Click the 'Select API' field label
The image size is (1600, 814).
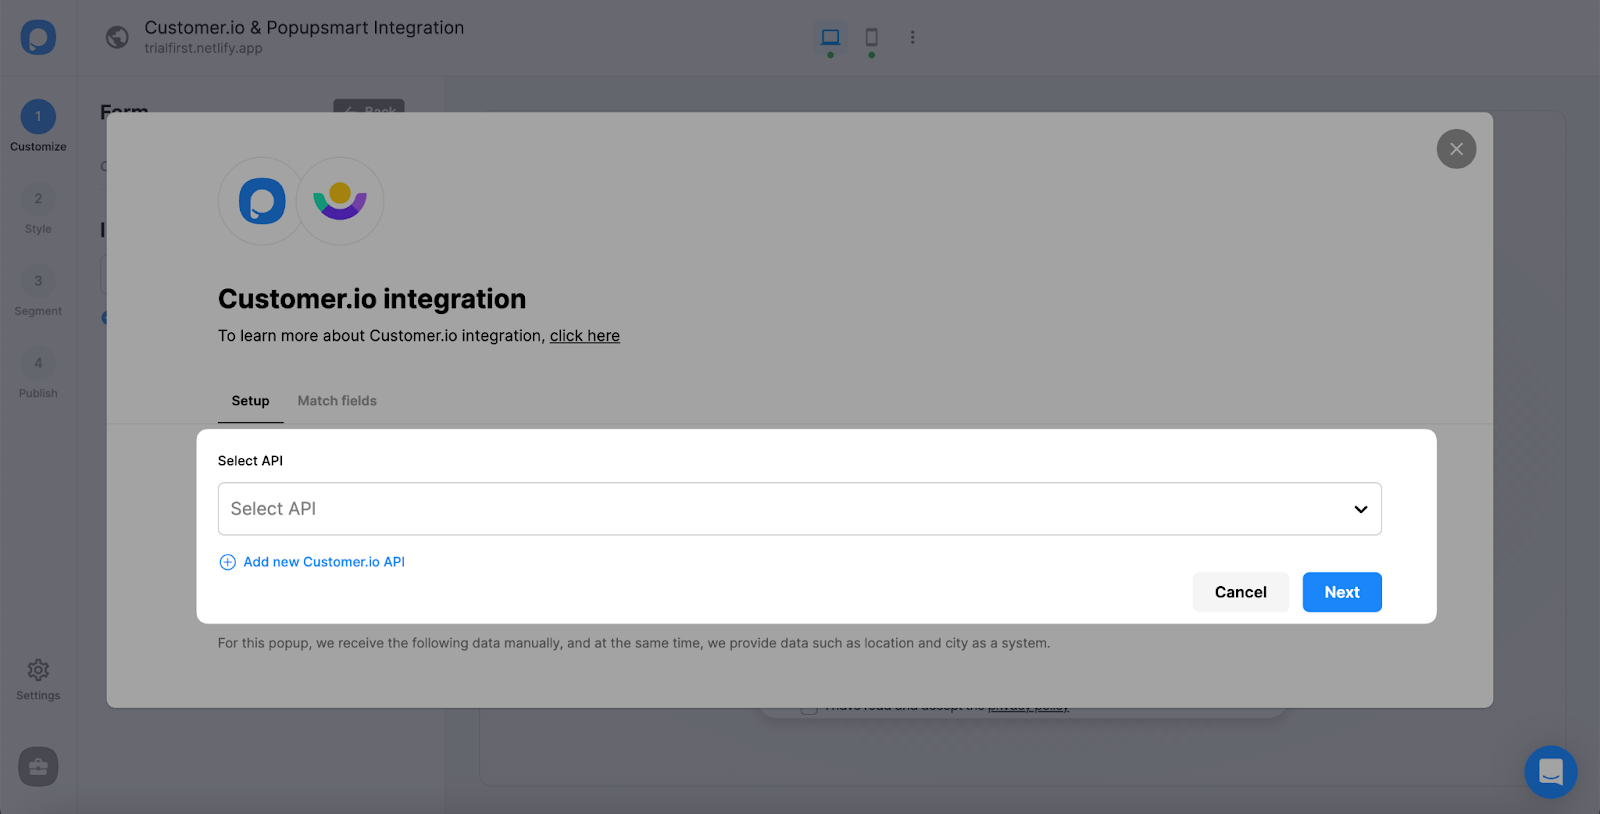tap(250, 461)
